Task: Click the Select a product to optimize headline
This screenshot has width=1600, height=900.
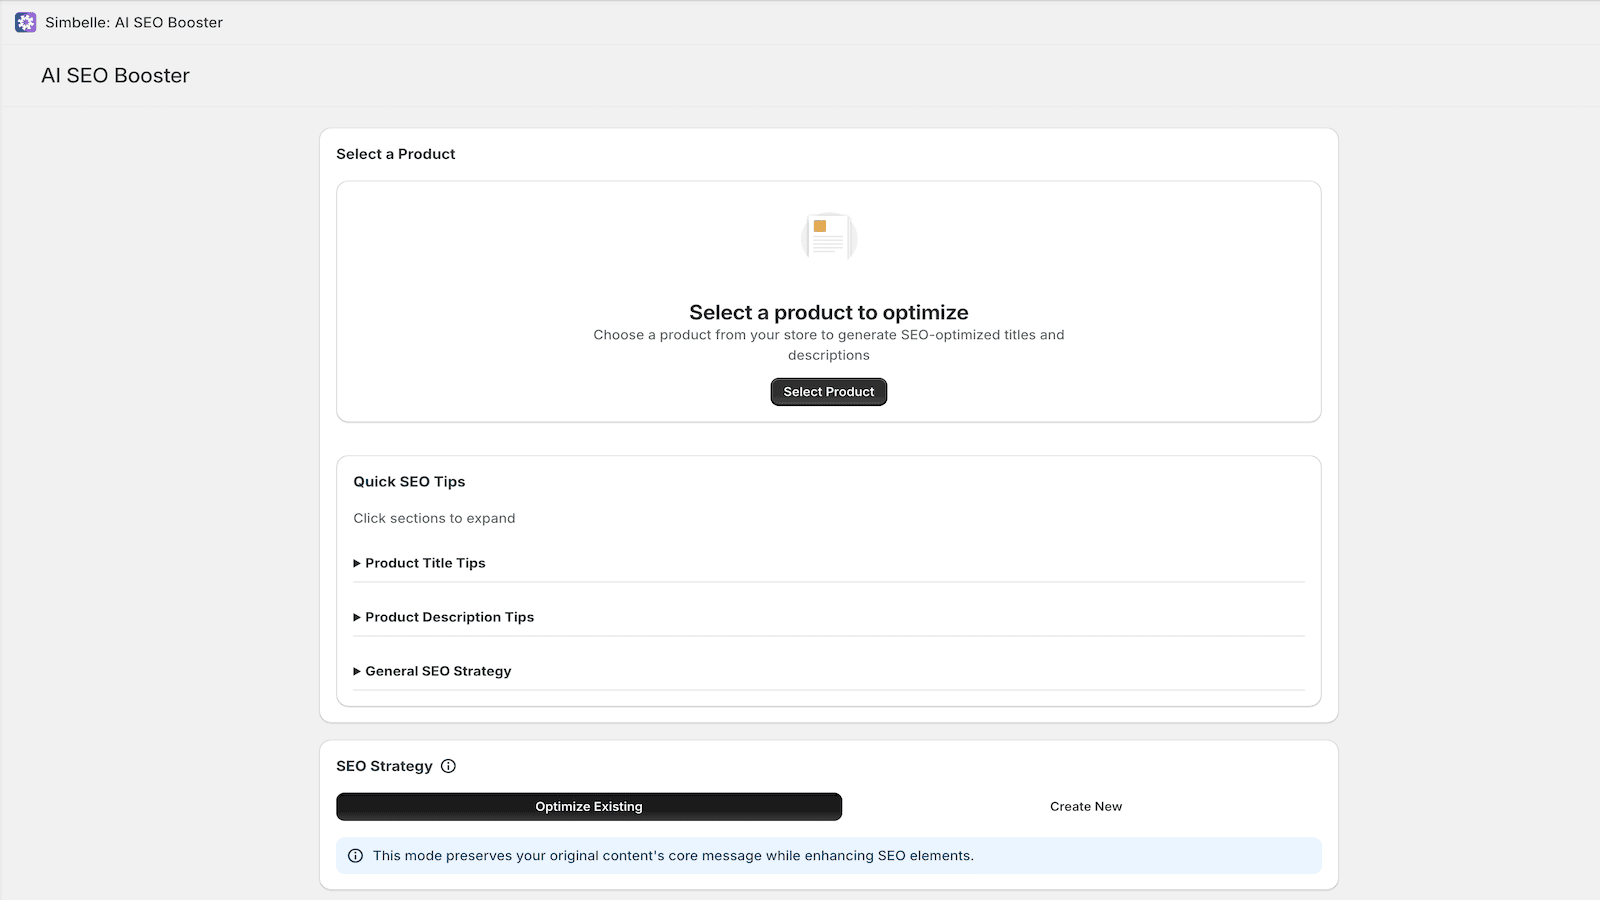Action: [828, 312]
